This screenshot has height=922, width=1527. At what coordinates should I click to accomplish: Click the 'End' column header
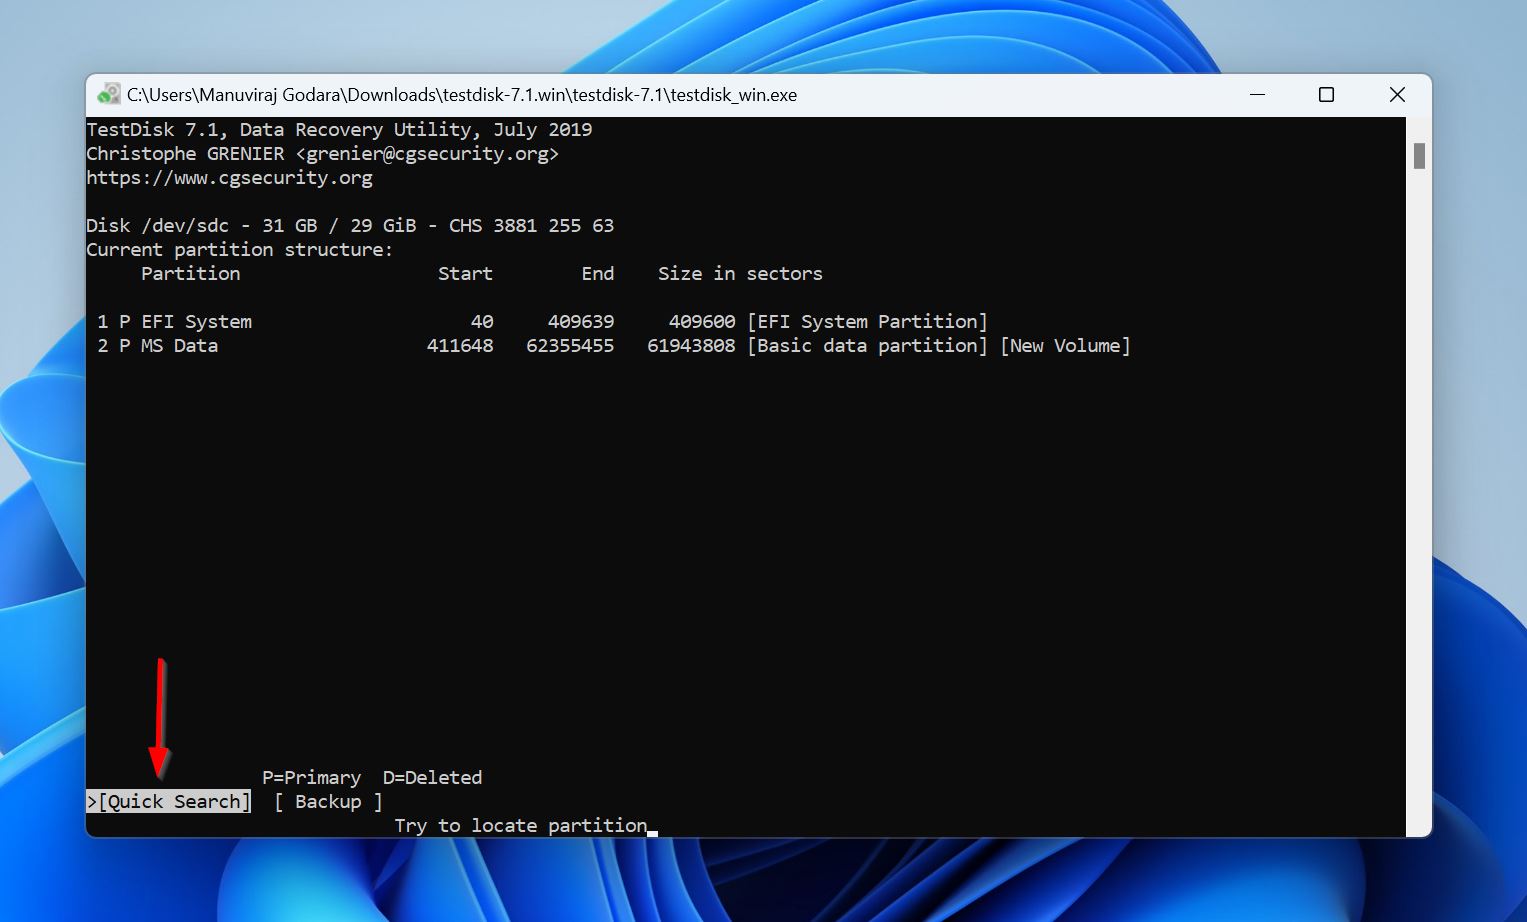598,273
